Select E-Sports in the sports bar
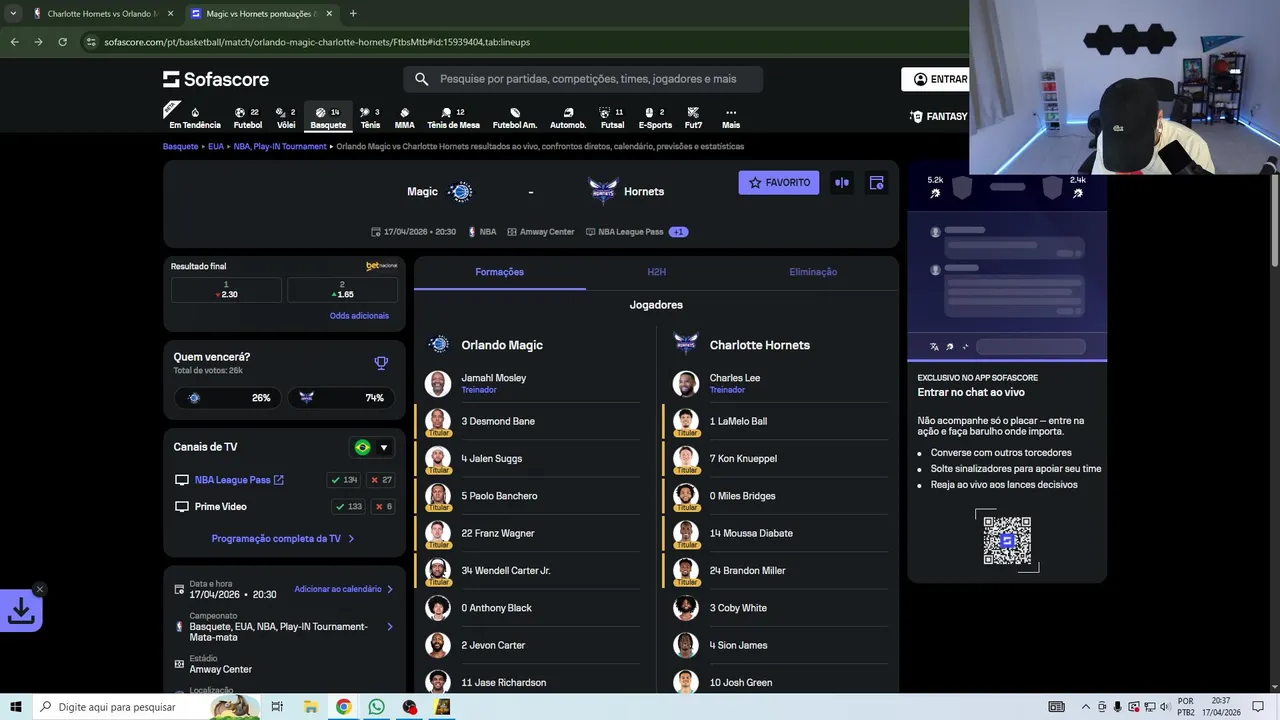The height and width of the screenshot is (720, 1280). pos(655,118)
